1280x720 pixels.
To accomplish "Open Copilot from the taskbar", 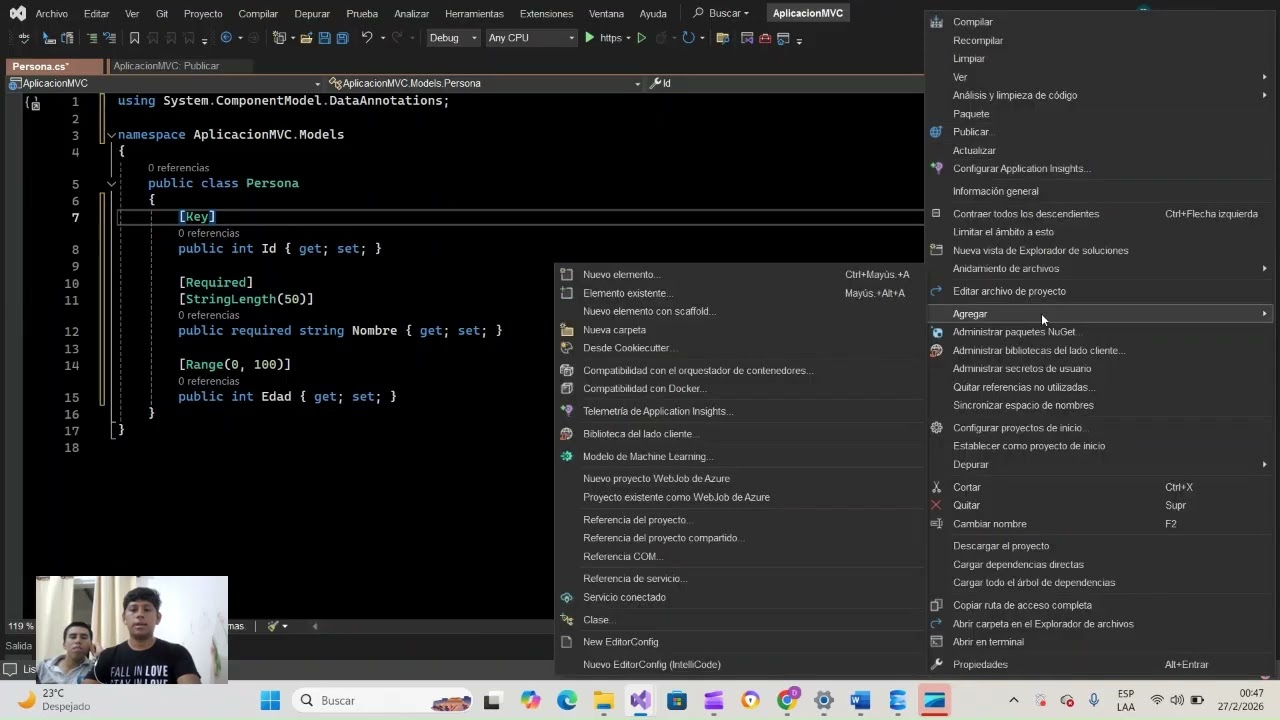I will [x=530, y=700].
